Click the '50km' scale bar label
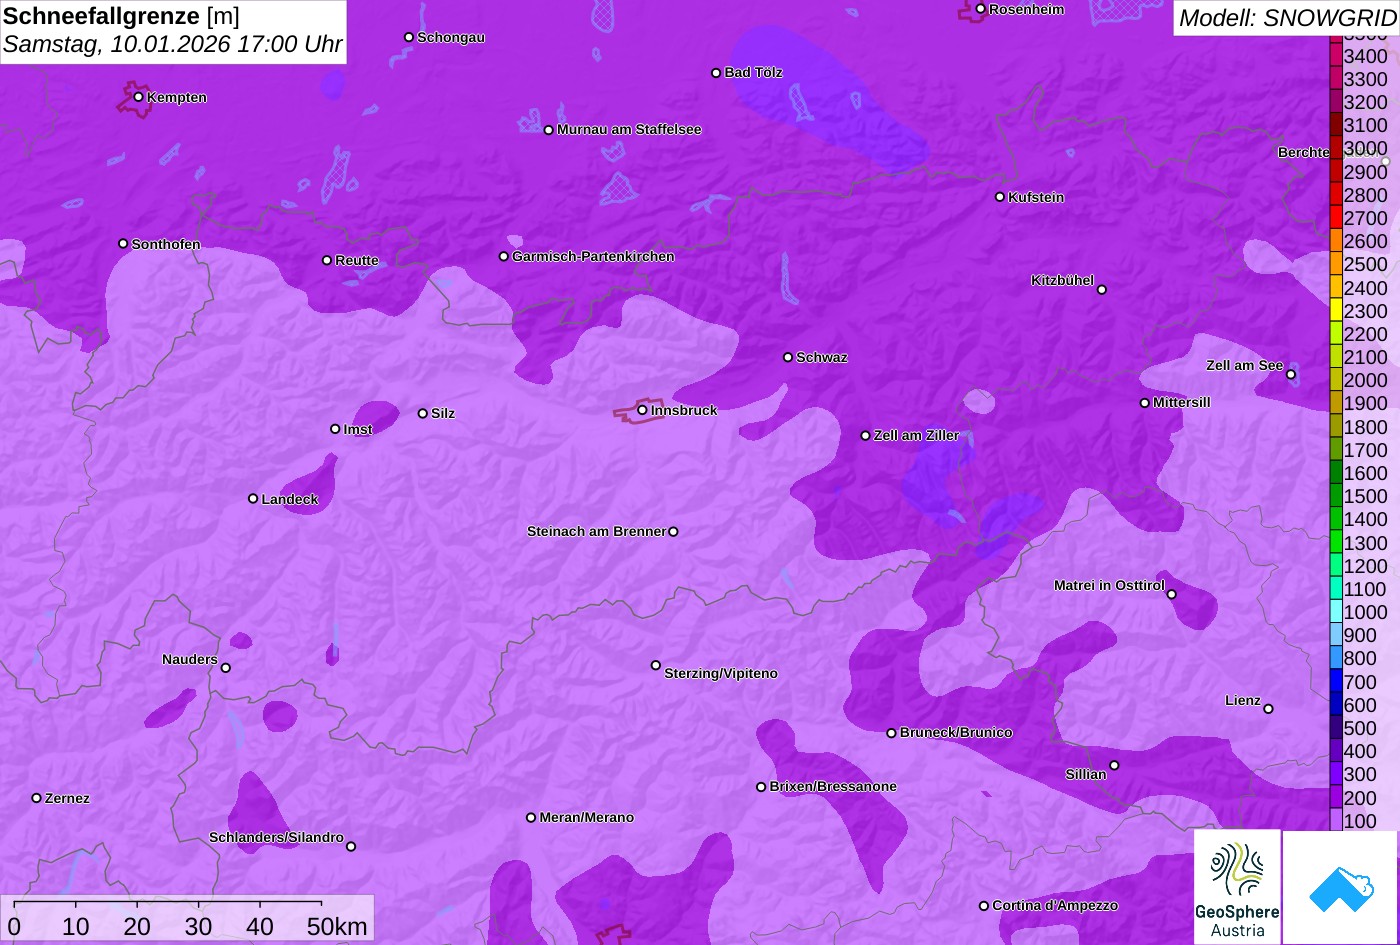This screenshot has height=945, width=1400. [337, 927]
